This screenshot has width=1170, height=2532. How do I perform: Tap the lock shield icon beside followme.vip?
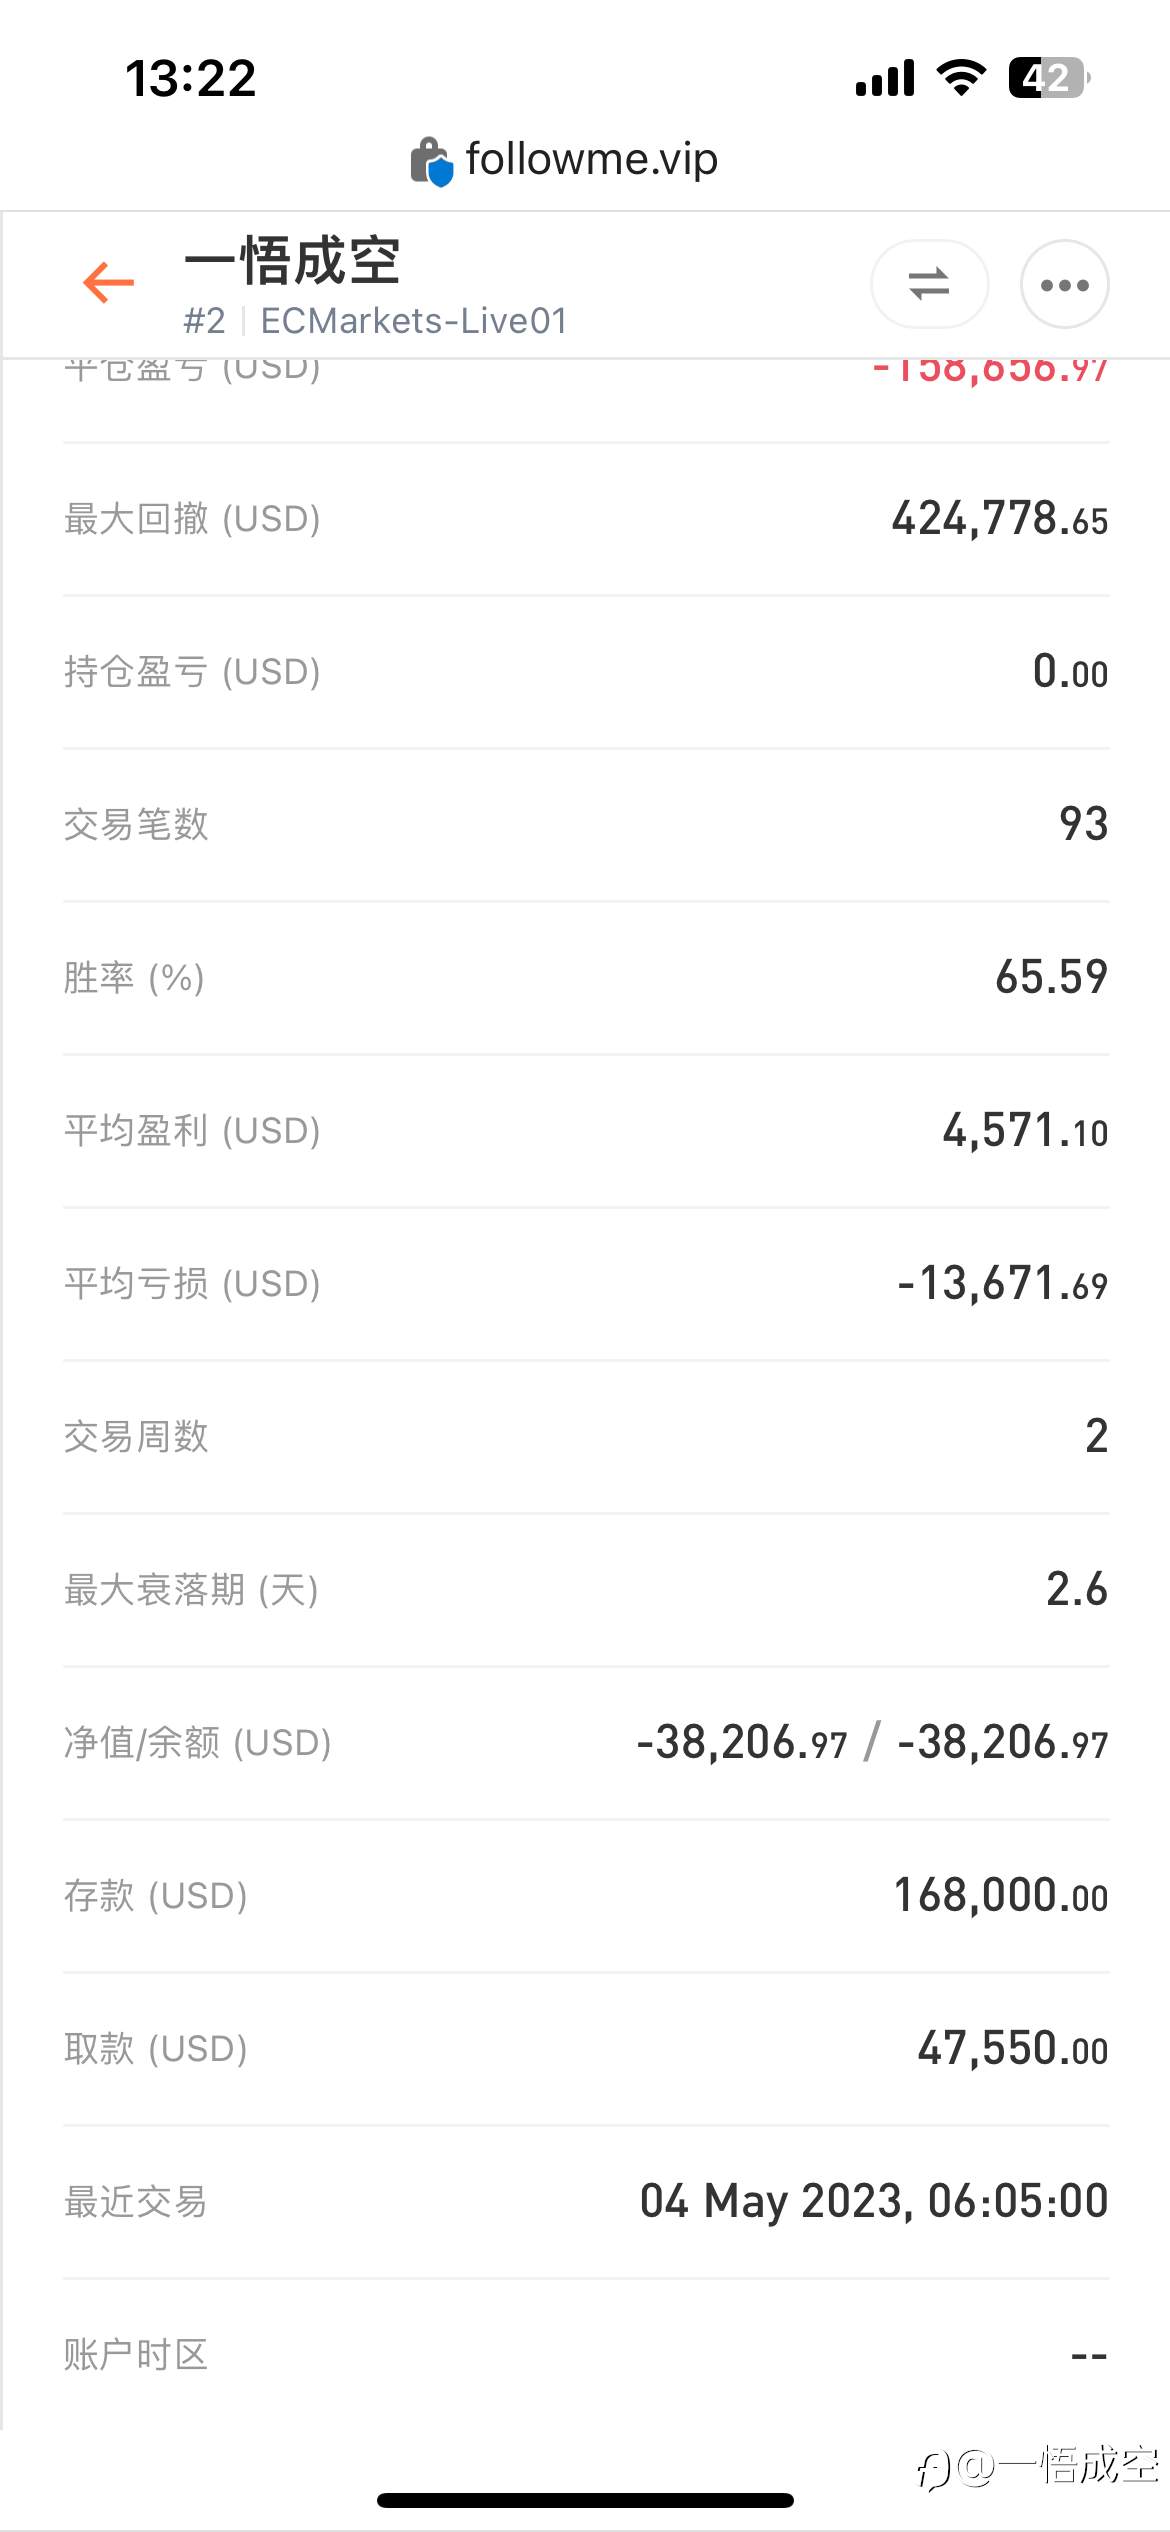point(432,161)
